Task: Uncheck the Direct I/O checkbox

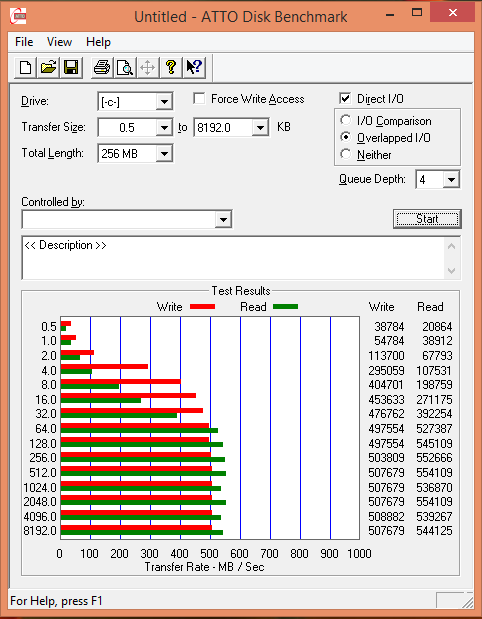Action: (345, 98)
